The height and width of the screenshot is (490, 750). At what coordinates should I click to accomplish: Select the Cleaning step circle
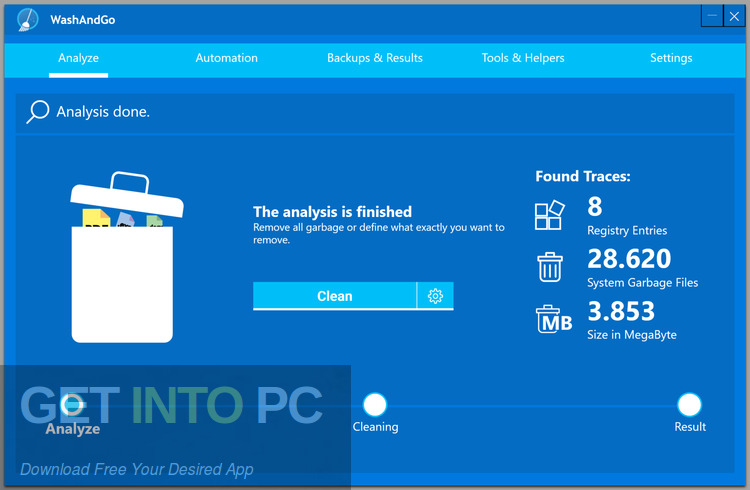click(375, 405)
